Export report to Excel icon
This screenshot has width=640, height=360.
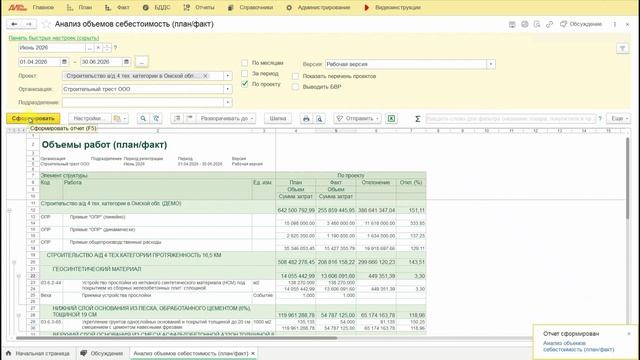391,118
